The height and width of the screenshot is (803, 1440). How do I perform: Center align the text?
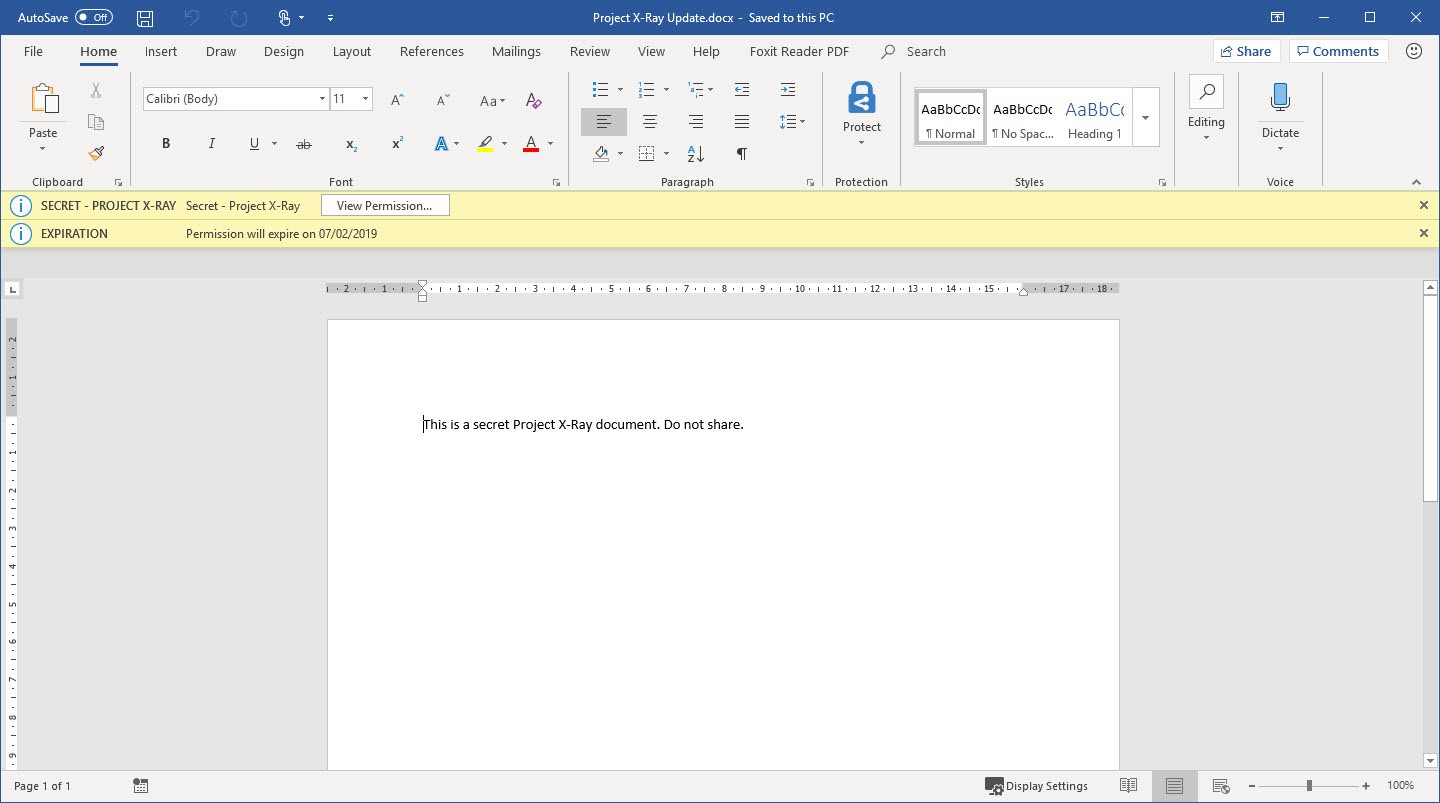pyautogui.click(x=650, y=122)
